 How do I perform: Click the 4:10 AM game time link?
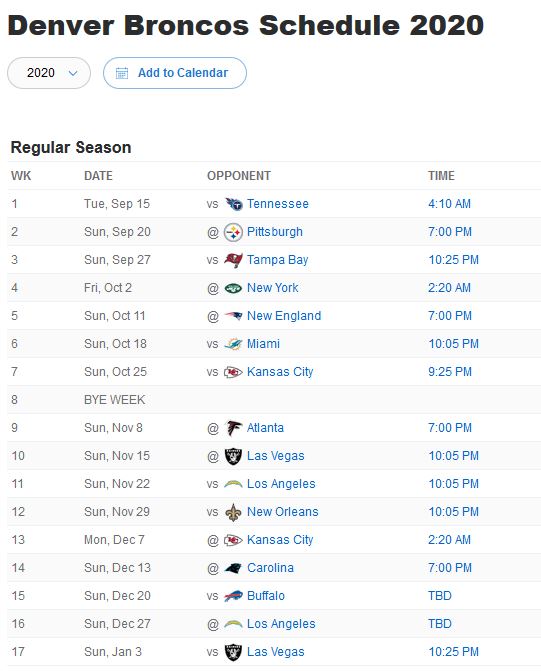click(449, 204)
